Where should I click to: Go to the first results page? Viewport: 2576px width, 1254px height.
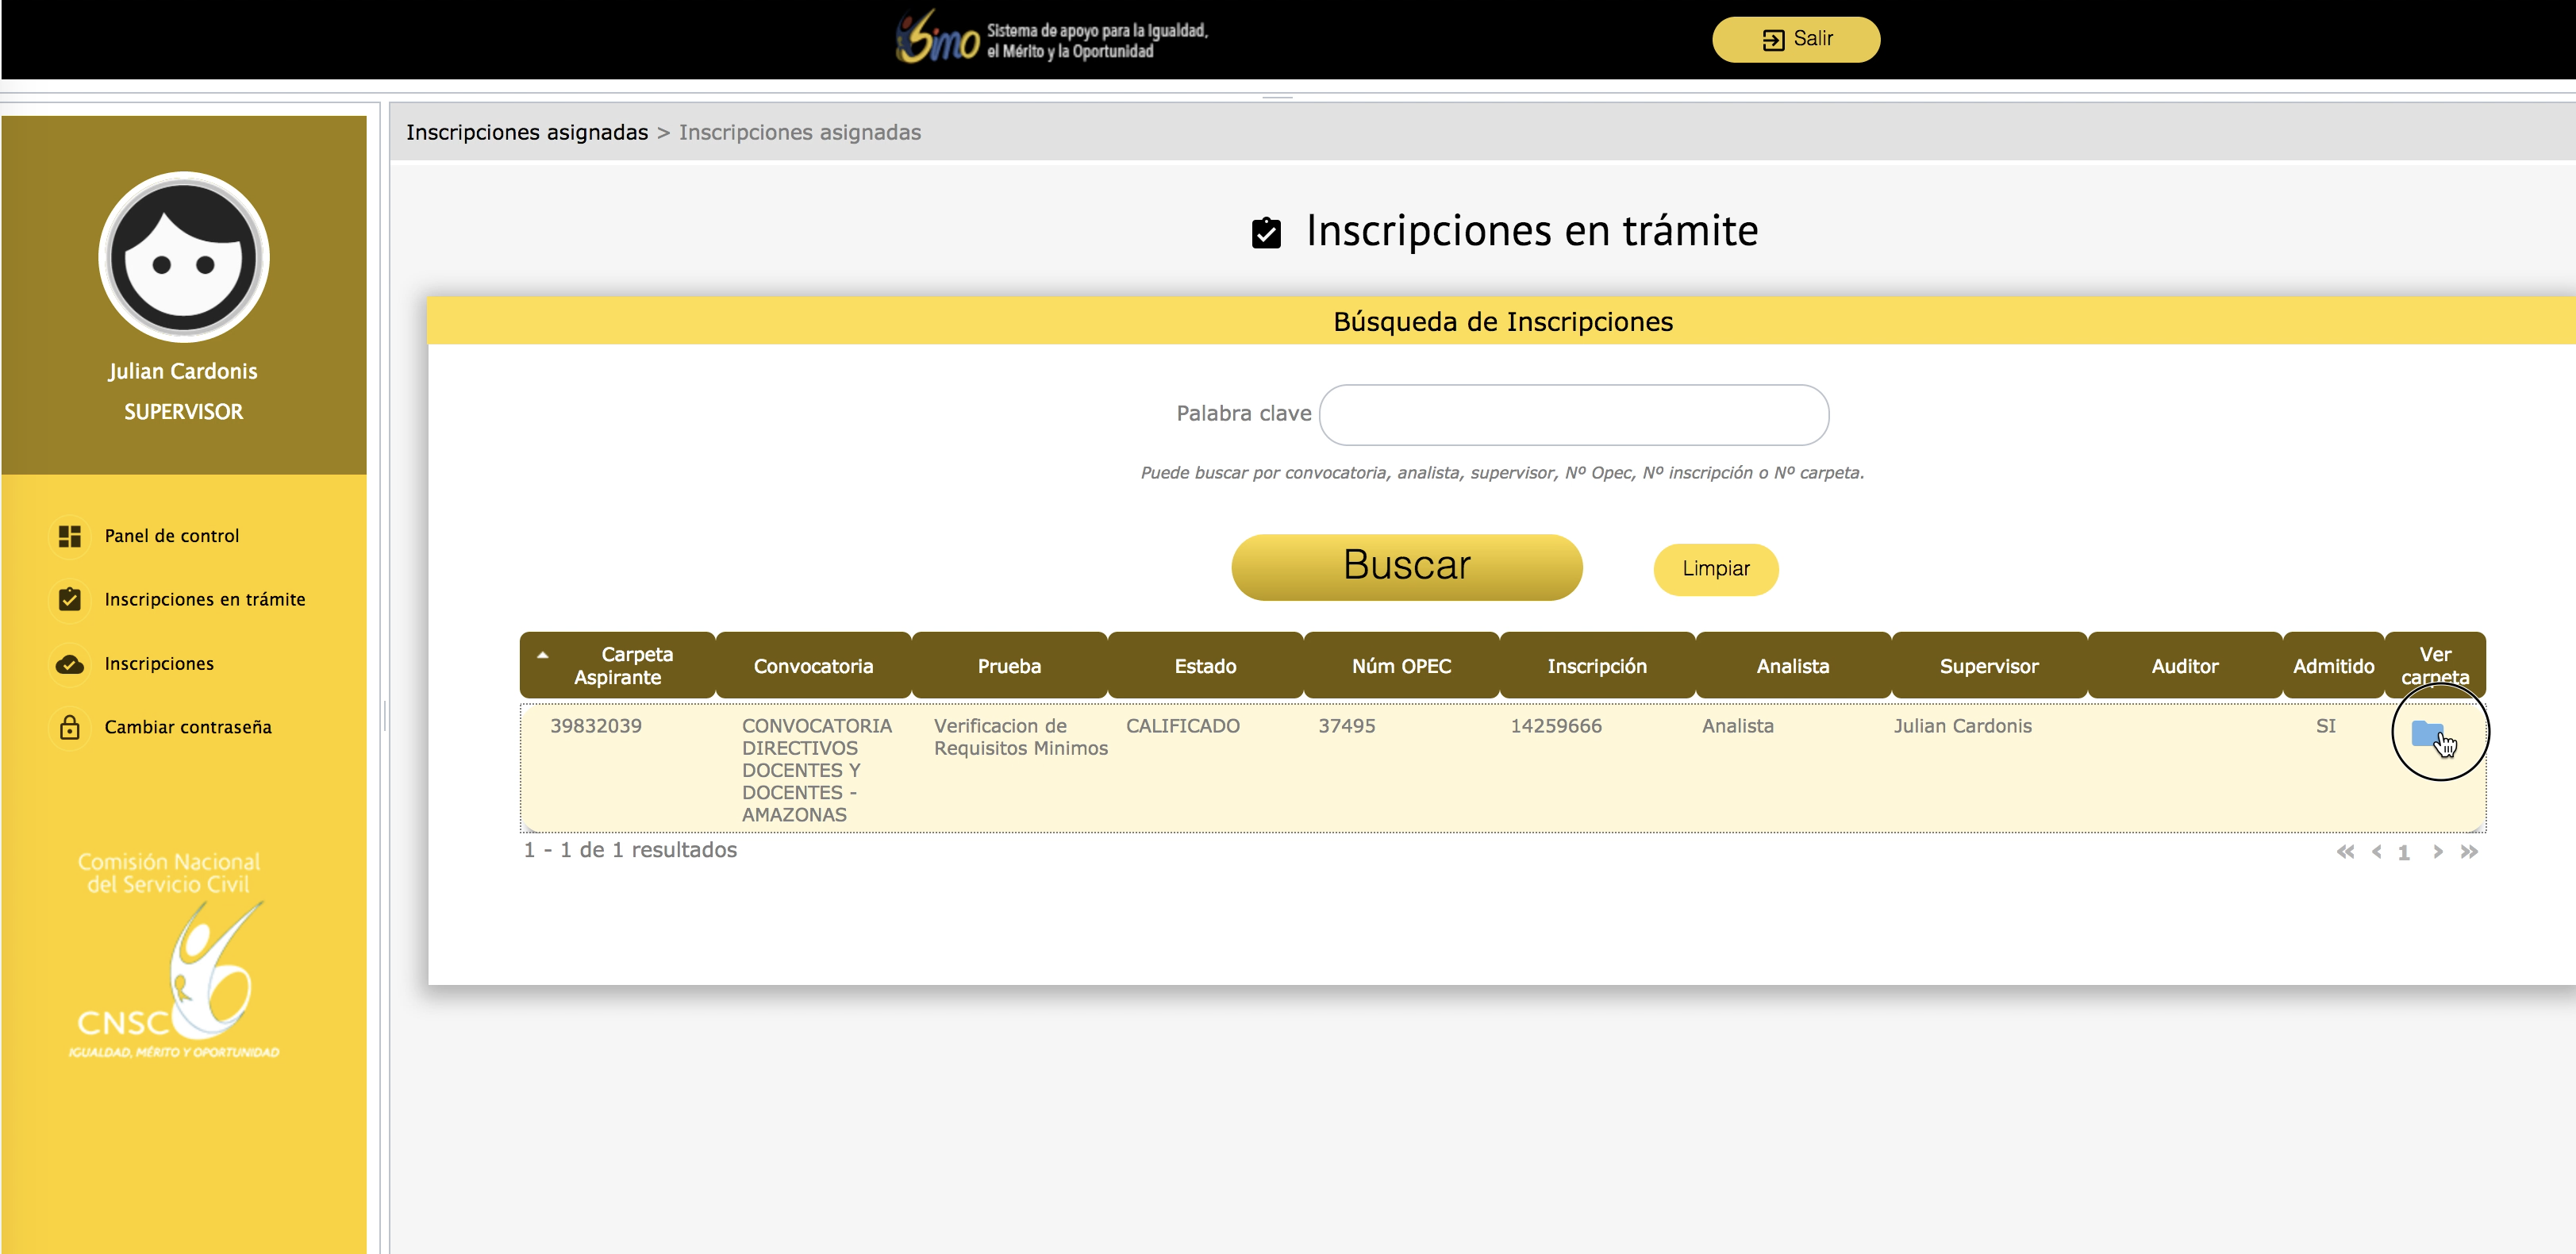(2345, 852)
